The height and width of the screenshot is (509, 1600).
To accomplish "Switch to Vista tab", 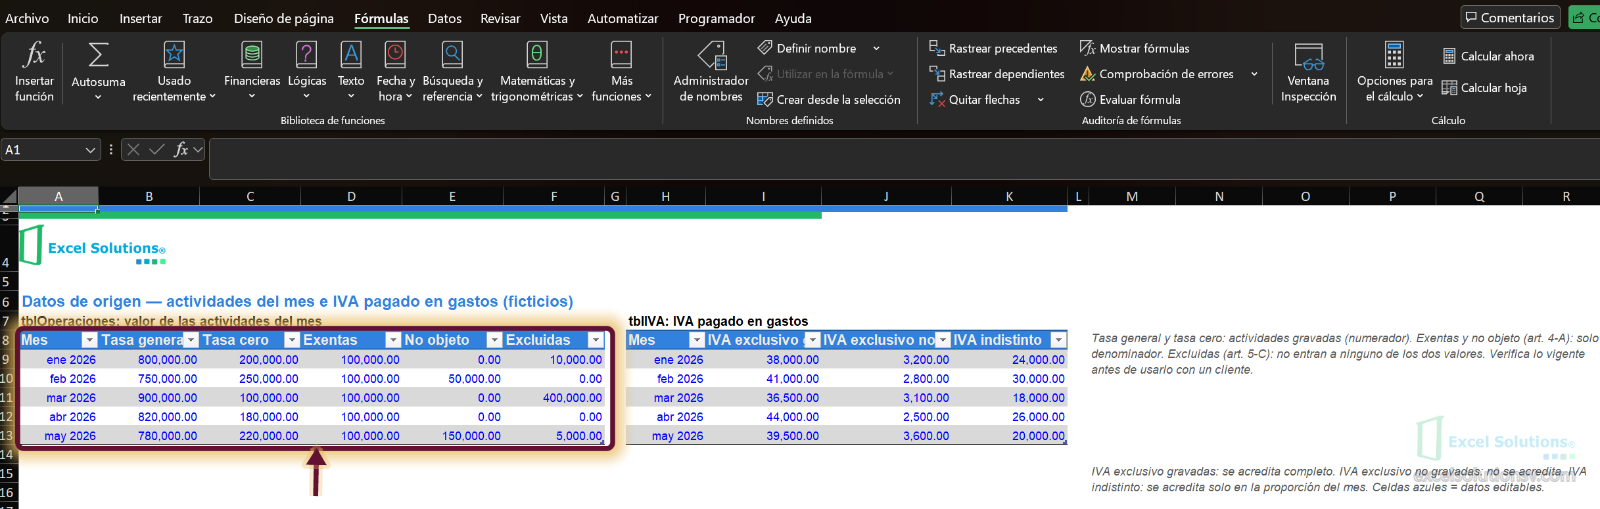I will coord(554,18).
